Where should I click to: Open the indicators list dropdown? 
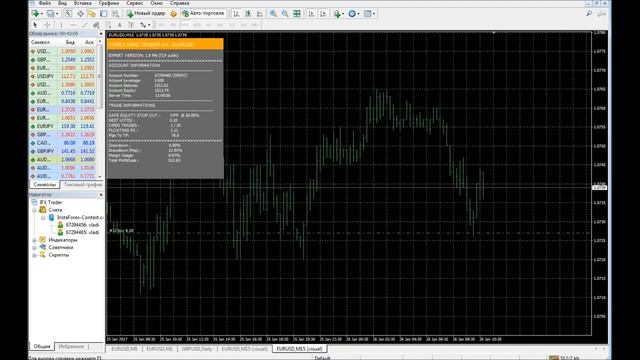click(x=343, y=14)
